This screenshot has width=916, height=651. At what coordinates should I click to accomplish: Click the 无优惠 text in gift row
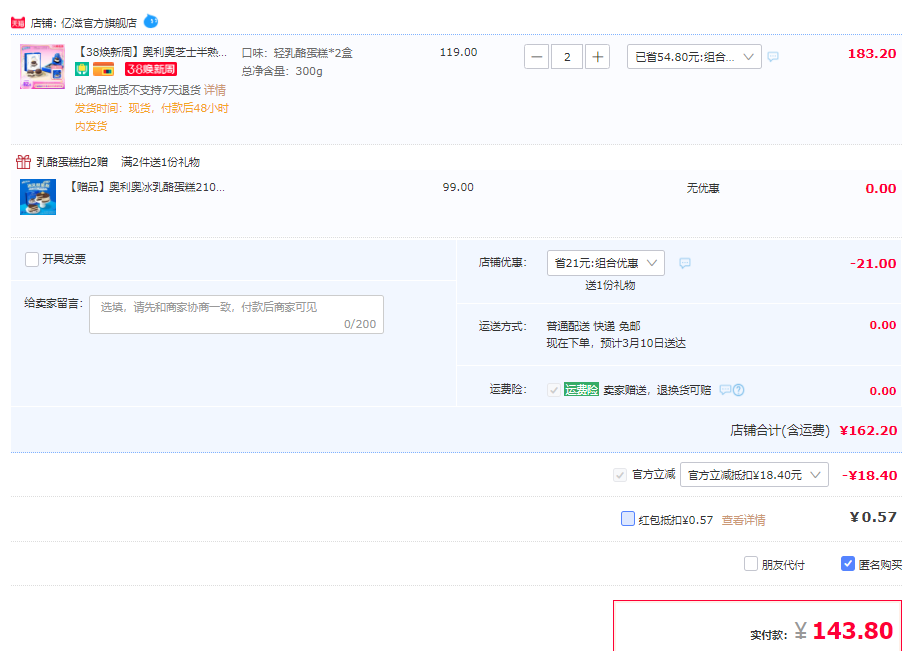click(703, 188)
